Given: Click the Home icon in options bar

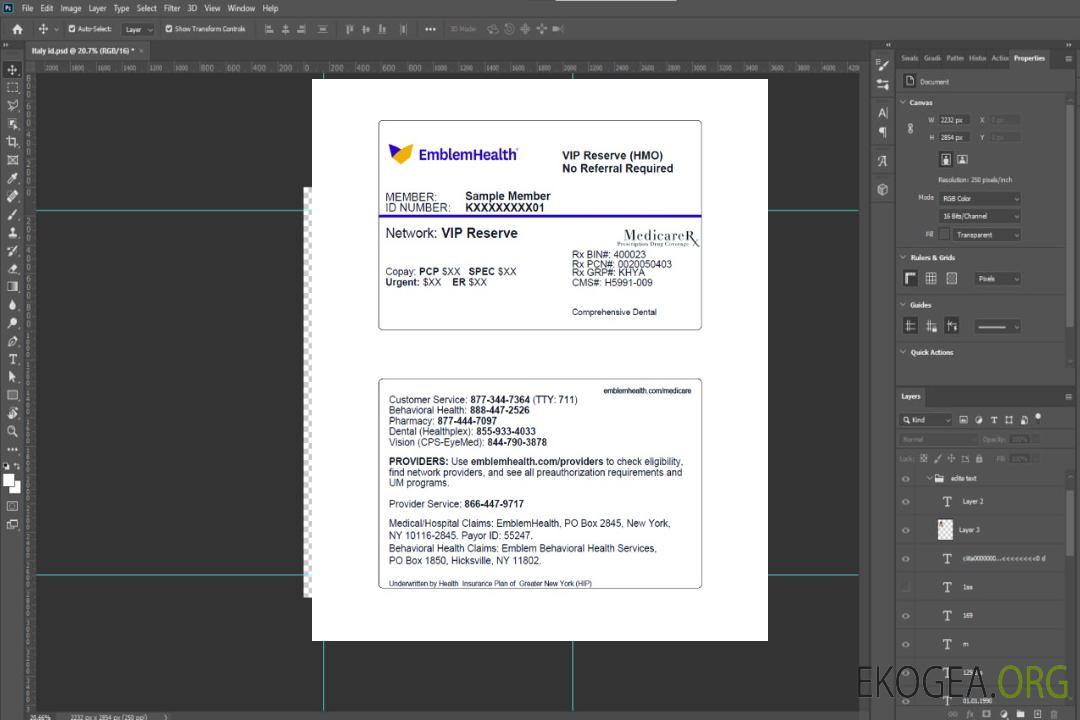Looking at the screenshot, I should (17, 29).
